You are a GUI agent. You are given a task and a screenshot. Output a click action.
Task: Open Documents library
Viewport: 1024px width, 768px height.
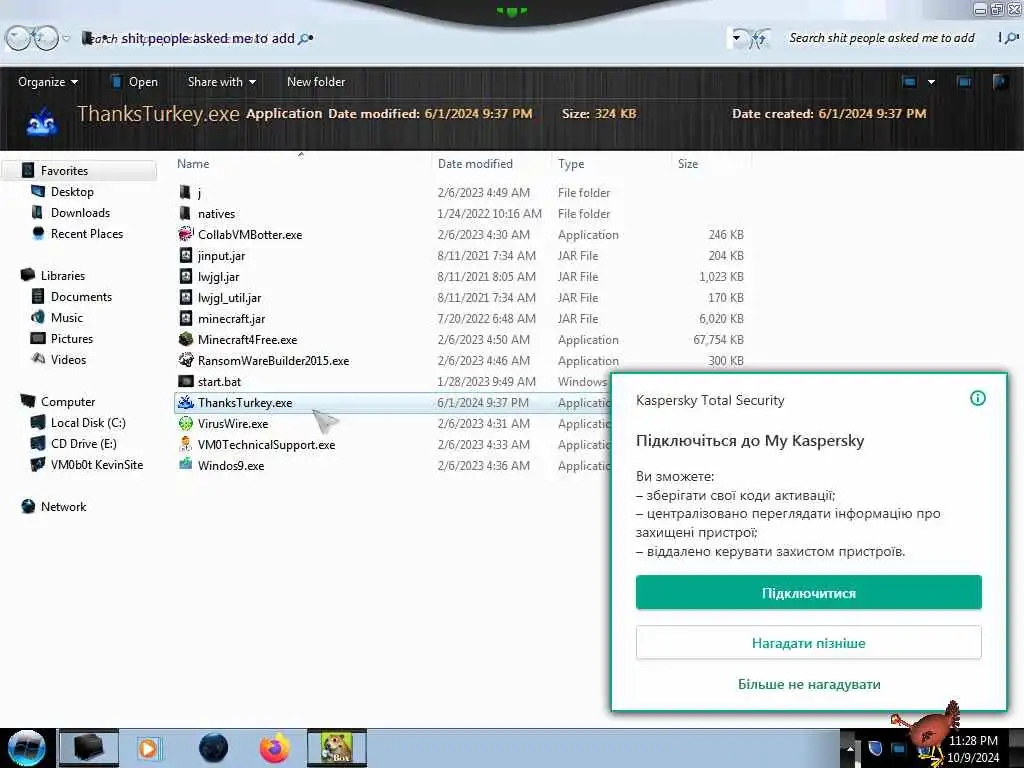[81, 296]
